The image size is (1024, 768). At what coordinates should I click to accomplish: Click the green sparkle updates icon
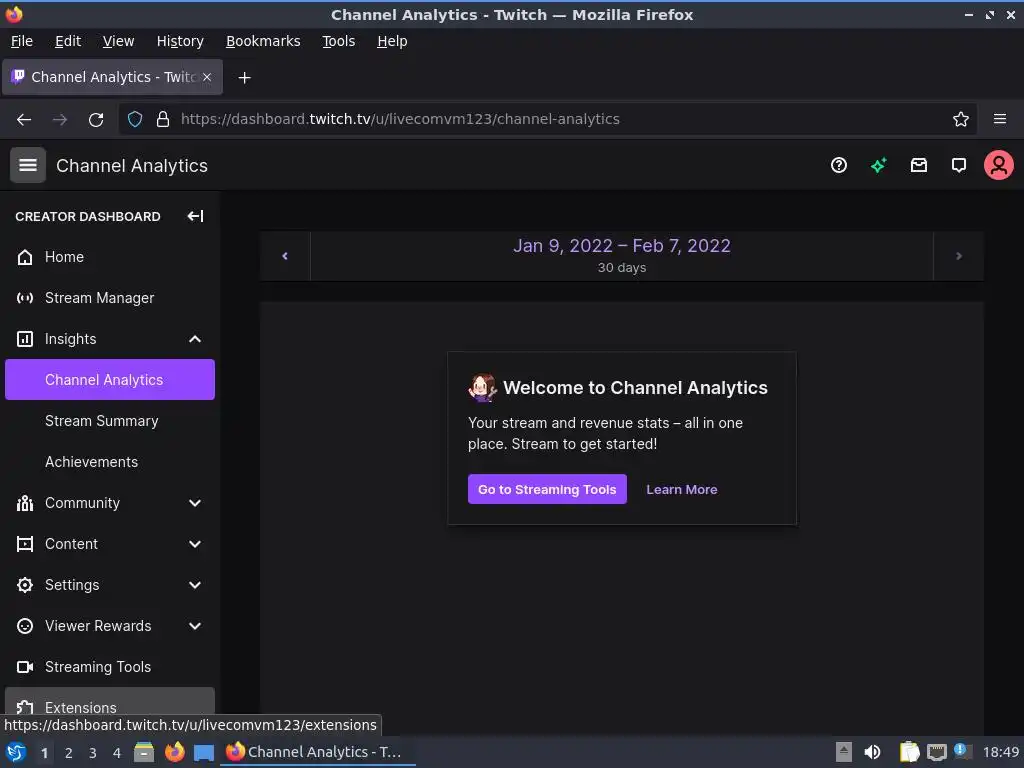click(x=878, y=165)
